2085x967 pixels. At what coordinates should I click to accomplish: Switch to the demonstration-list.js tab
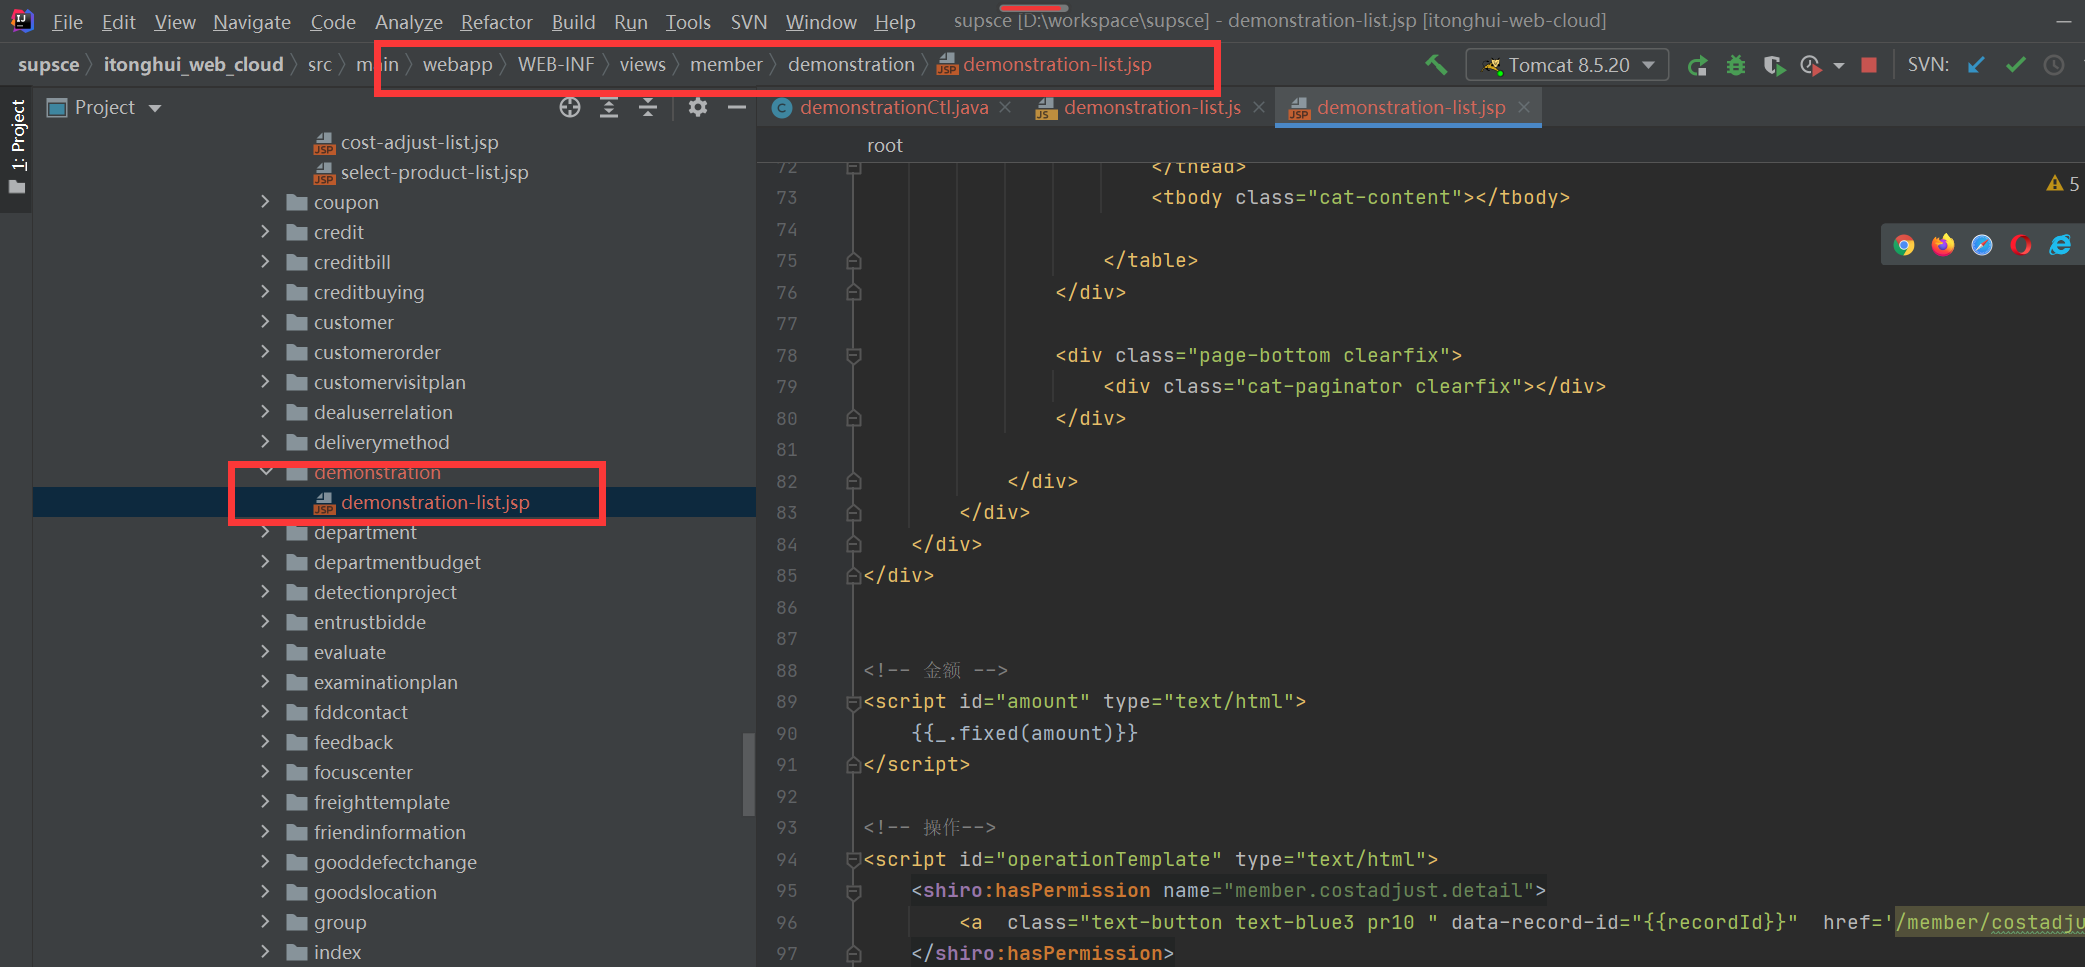(x=1152, y=107)
